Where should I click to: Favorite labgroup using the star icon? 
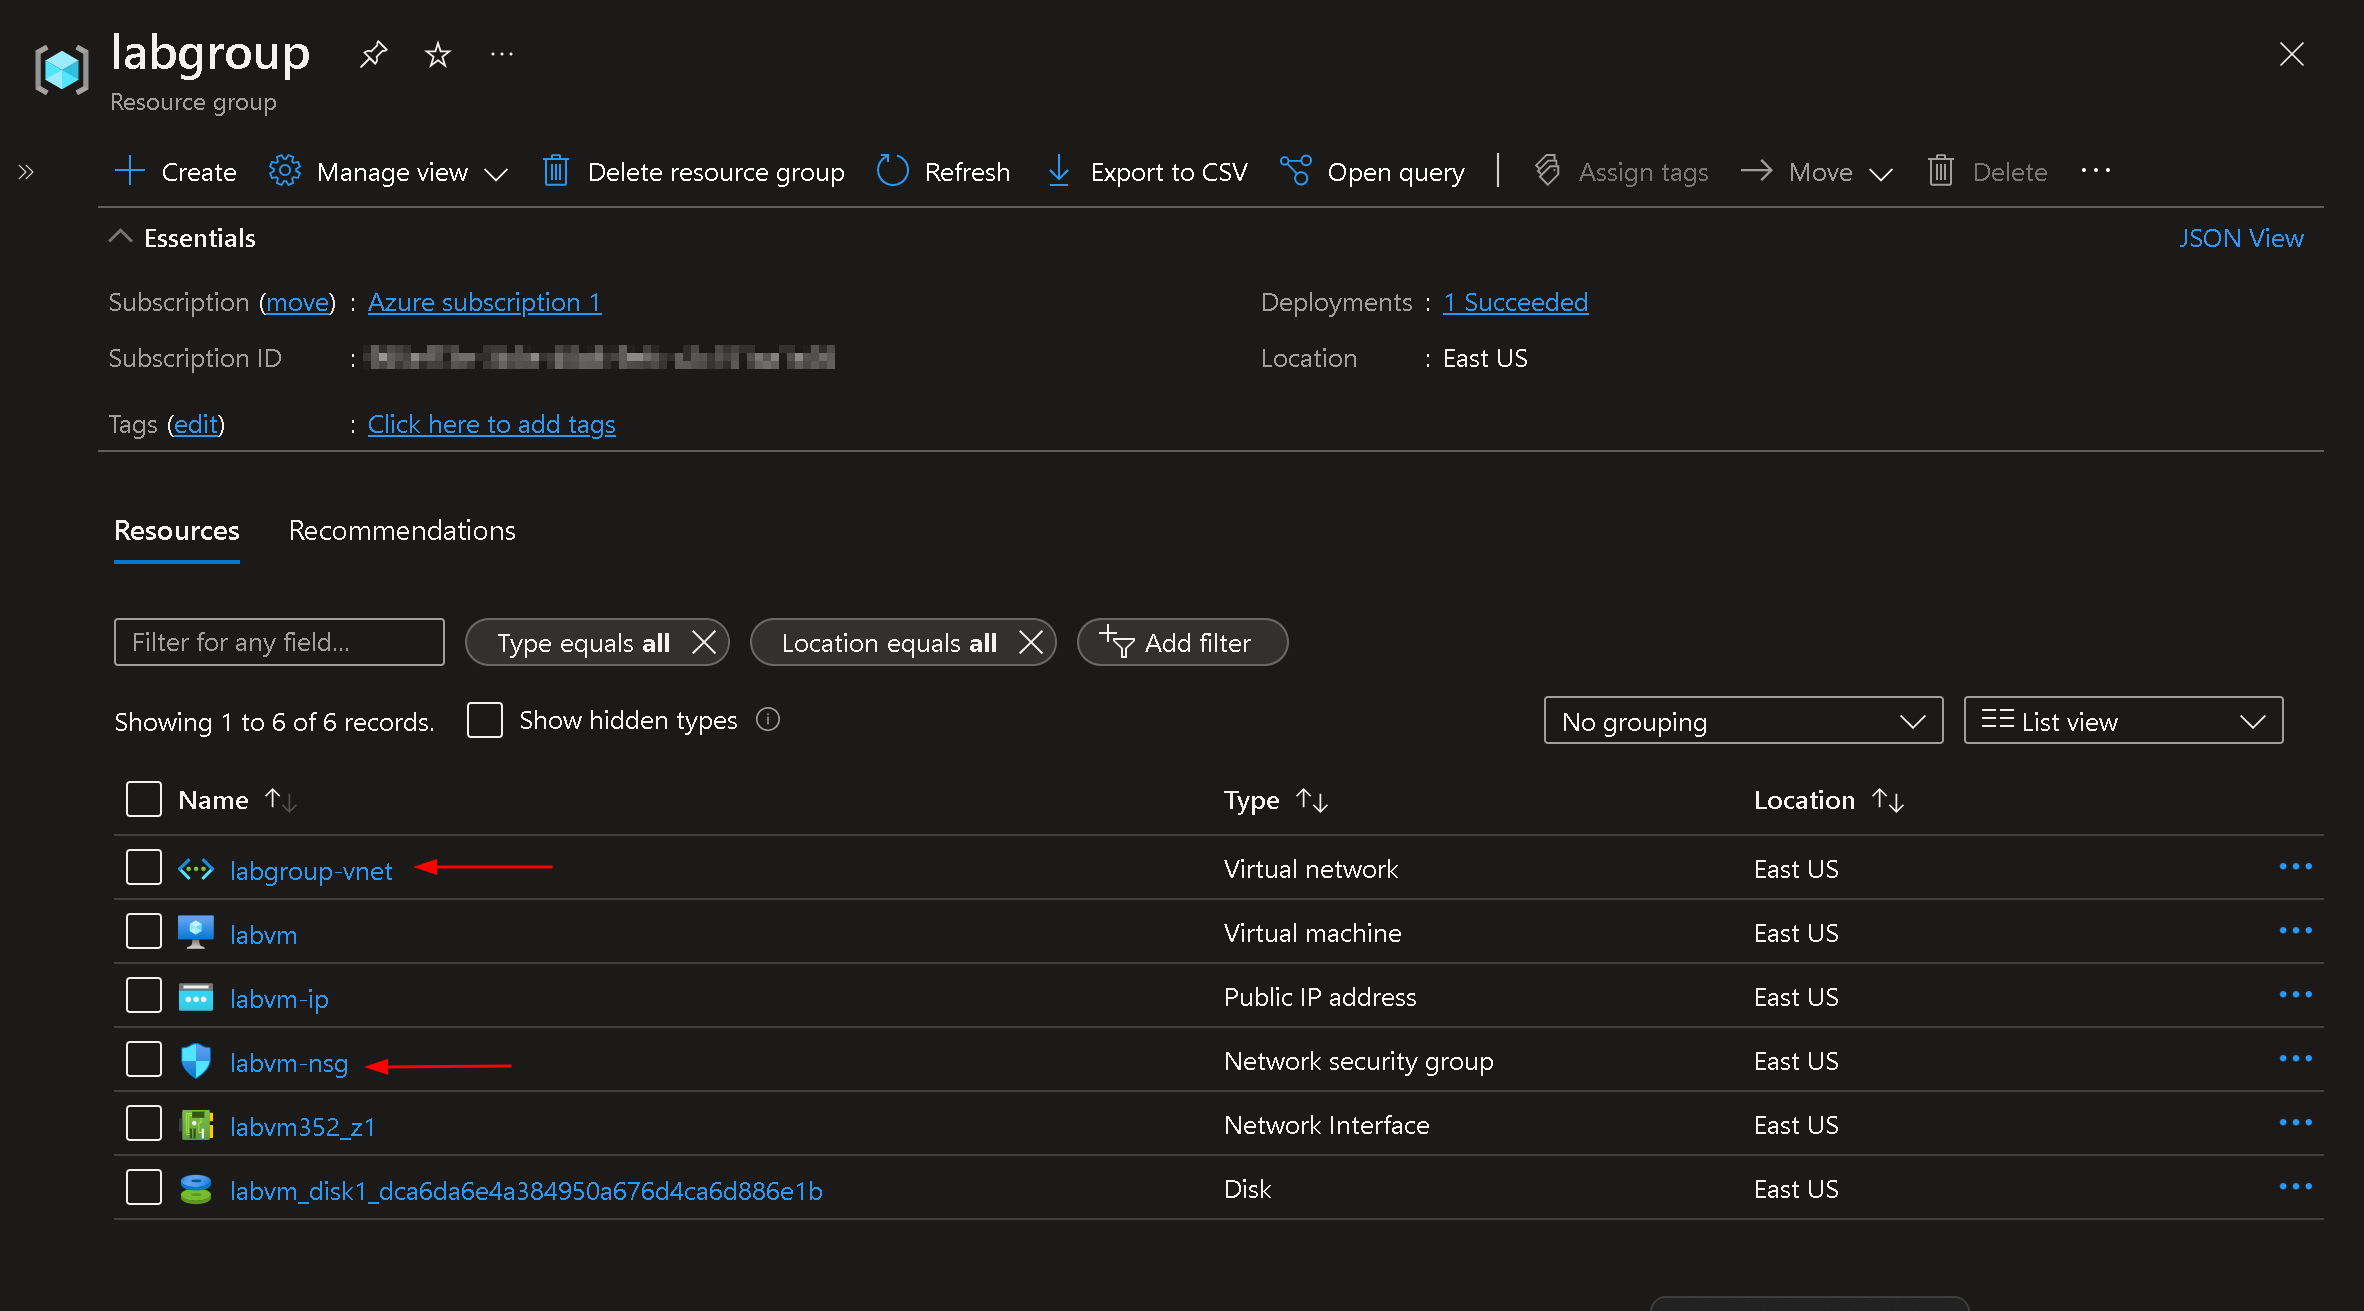coord(438,54)
